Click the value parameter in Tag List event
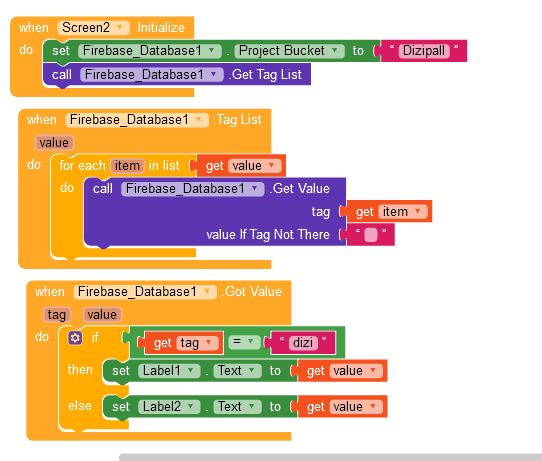The image size is (542, 461). point(54,142)
